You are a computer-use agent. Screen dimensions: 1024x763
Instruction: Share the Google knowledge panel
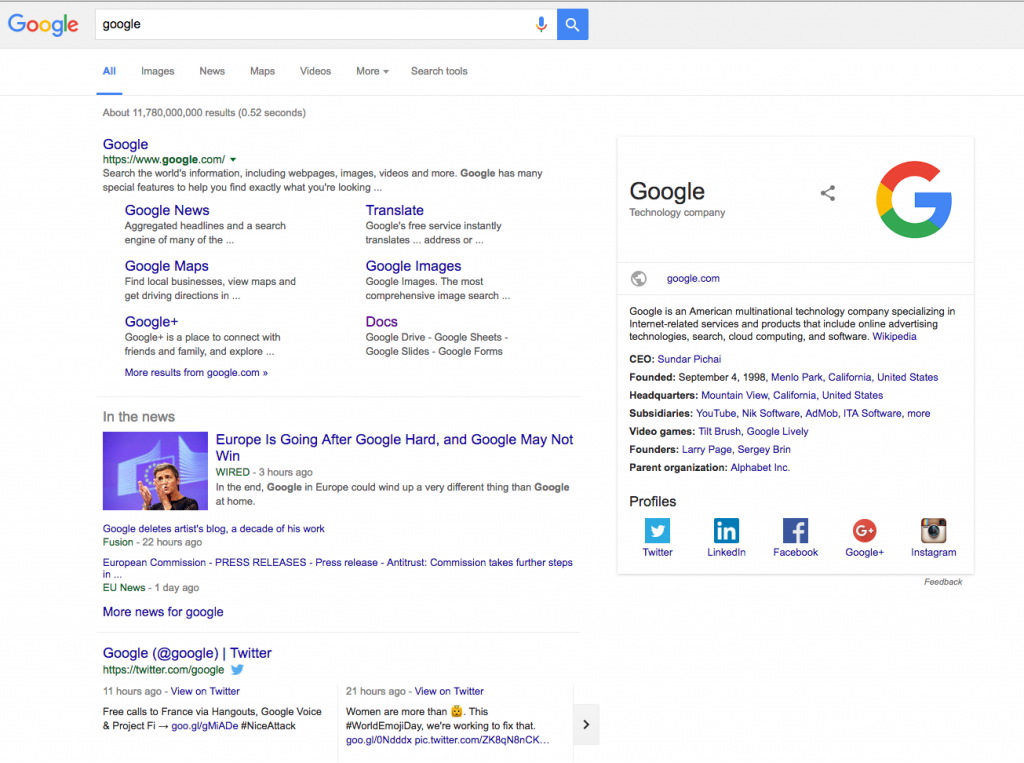828,193
